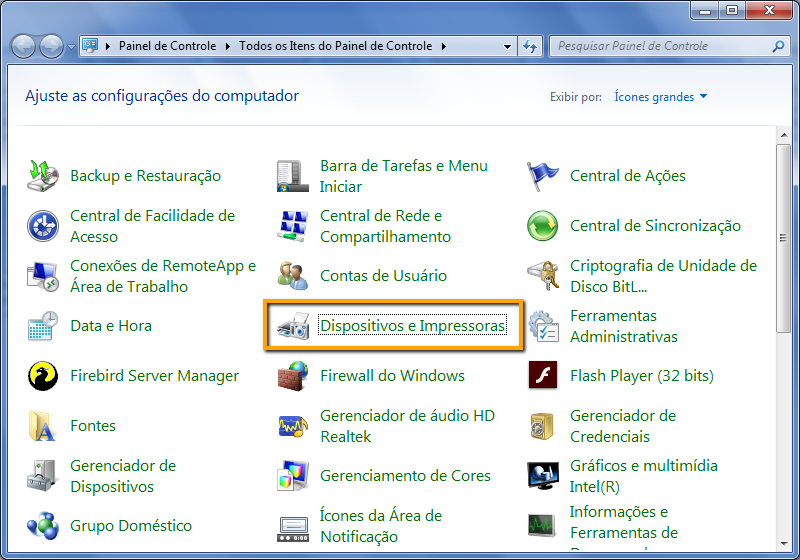Open the Grupo Doméstico spheres icon
This screenshot has height=560, width=800.
tap(42, 526)
